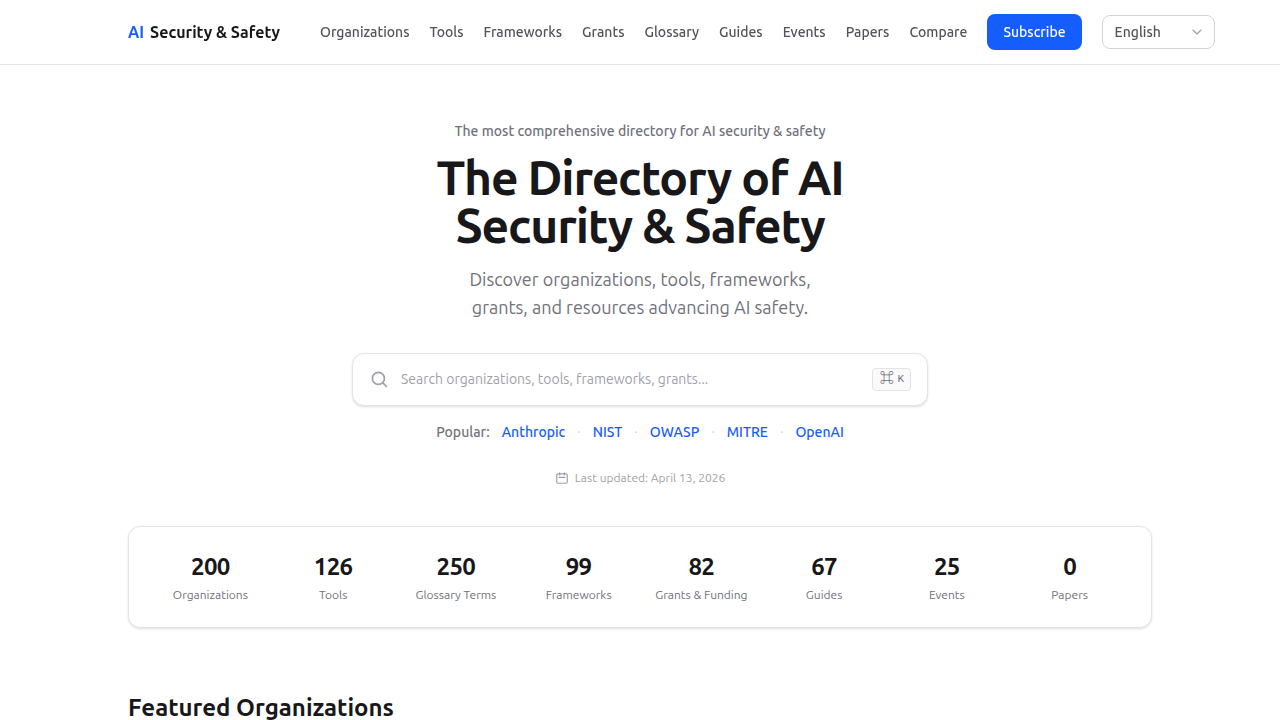Go to AI Security & Safety home logo

pos(204,32)
